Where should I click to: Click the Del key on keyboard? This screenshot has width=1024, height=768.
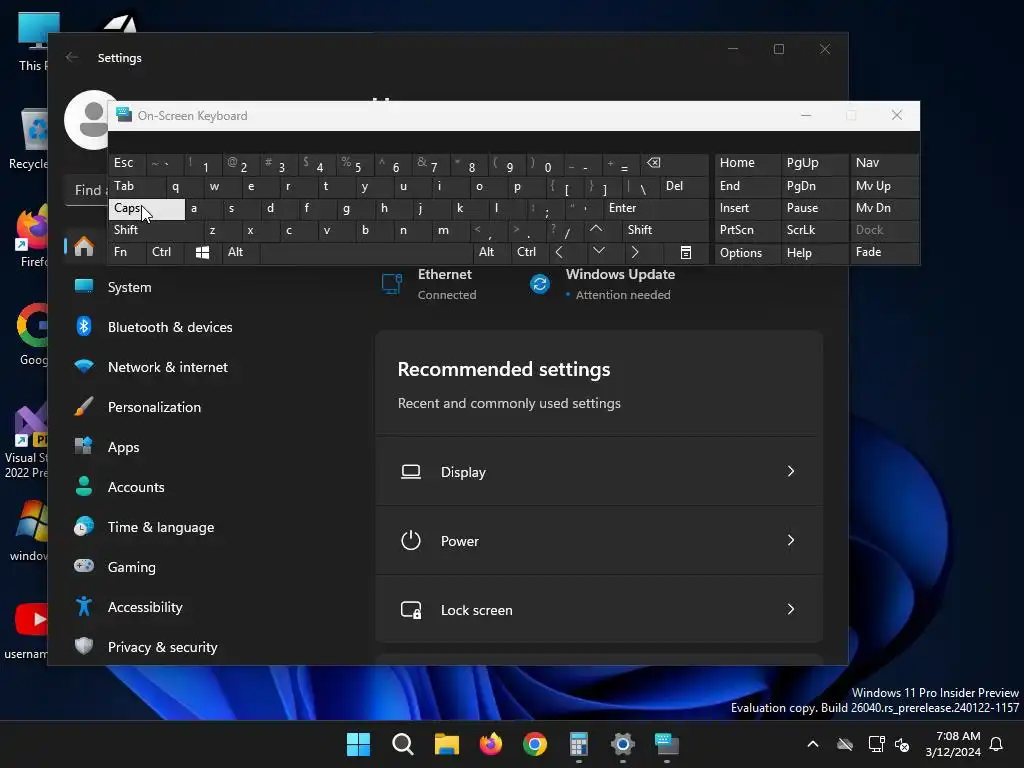[684, 187]
